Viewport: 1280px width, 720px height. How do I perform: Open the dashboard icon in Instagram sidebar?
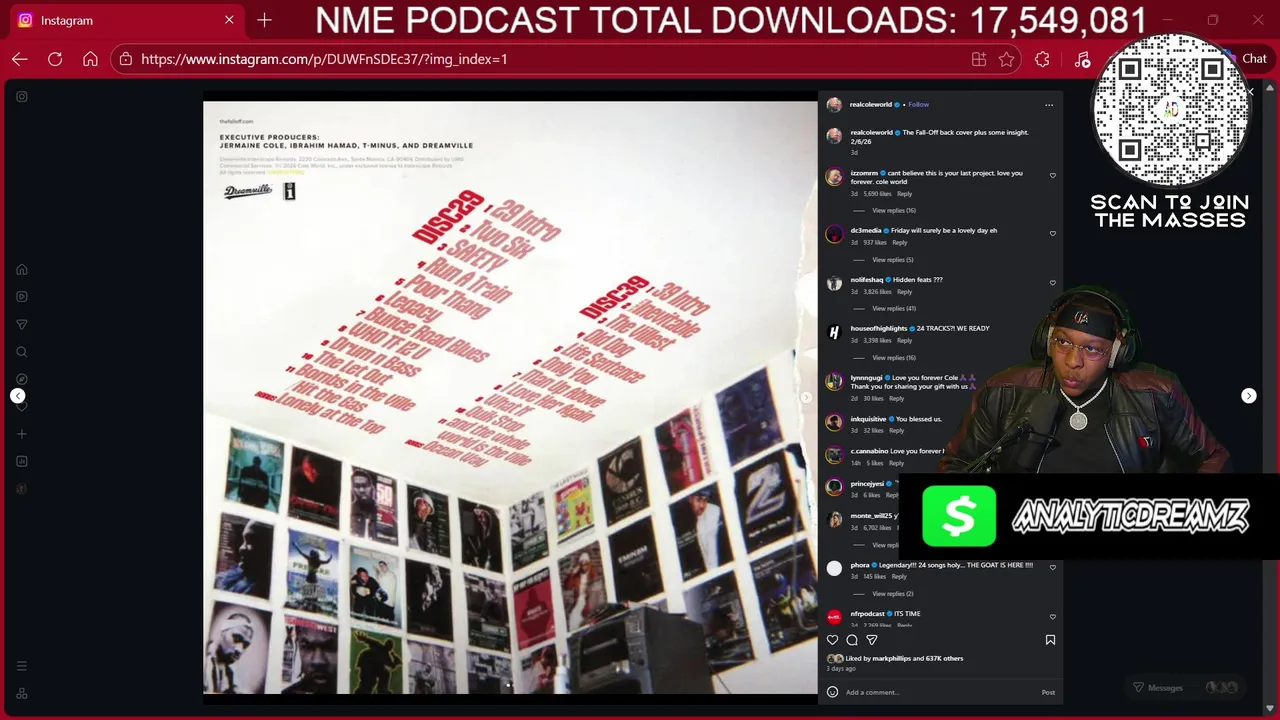click(22, 461)
